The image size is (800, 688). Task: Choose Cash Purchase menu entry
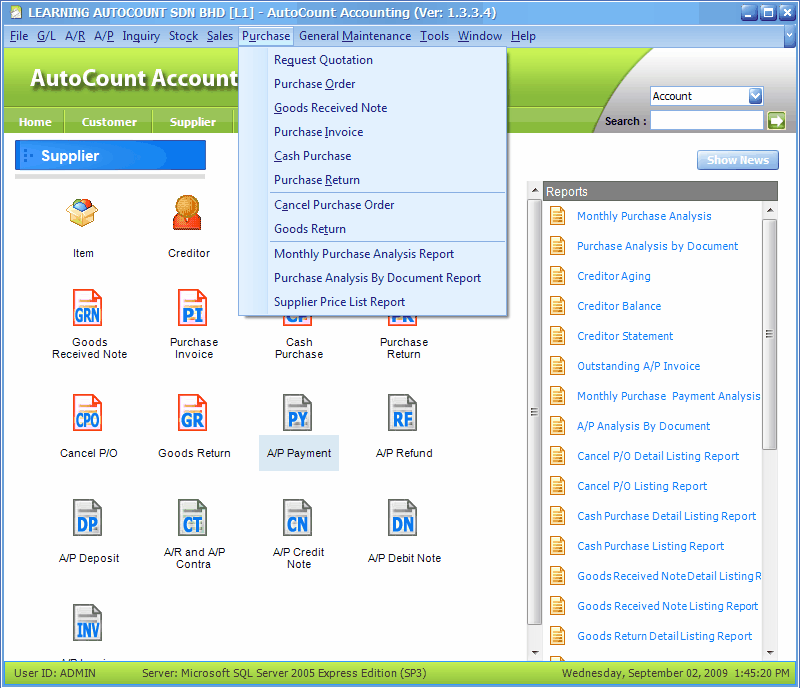tap(373, 156)
